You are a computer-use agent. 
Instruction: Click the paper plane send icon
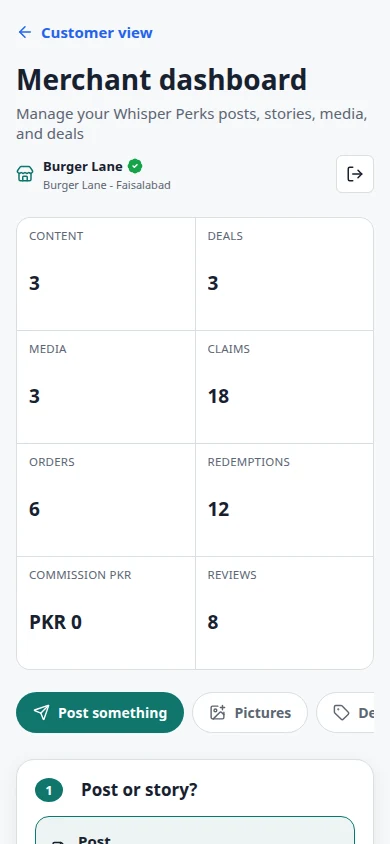[41, 713]
